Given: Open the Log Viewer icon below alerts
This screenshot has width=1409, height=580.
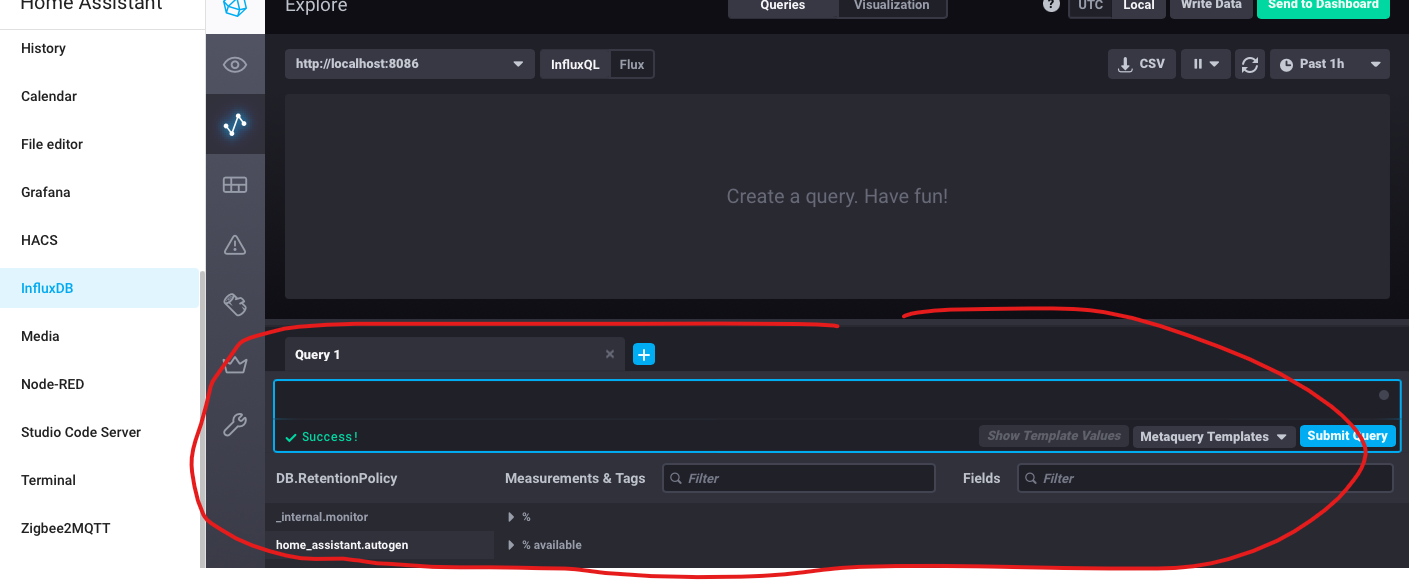Looking at the screenshot, I should [x=235, y=304].
